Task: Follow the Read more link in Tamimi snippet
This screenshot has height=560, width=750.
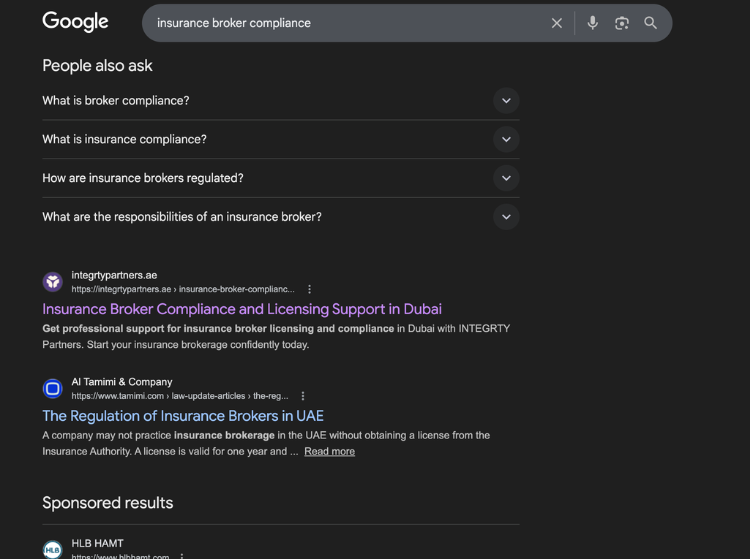Action: point(330,451)
